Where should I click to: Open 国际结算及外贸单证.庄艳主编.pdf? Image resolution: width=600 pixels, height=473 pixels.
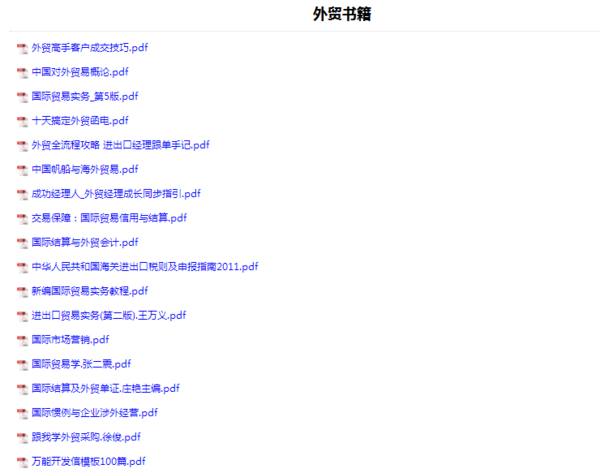click(x=106, y=388)
